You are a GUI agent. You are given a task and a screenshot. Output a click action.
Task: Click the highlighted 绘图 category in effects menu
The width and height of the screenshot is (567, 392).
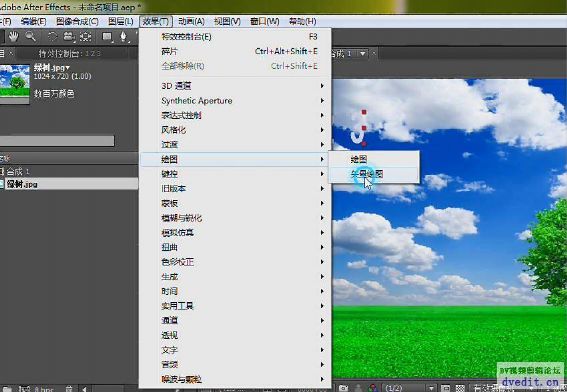click(x=235, y=159)
